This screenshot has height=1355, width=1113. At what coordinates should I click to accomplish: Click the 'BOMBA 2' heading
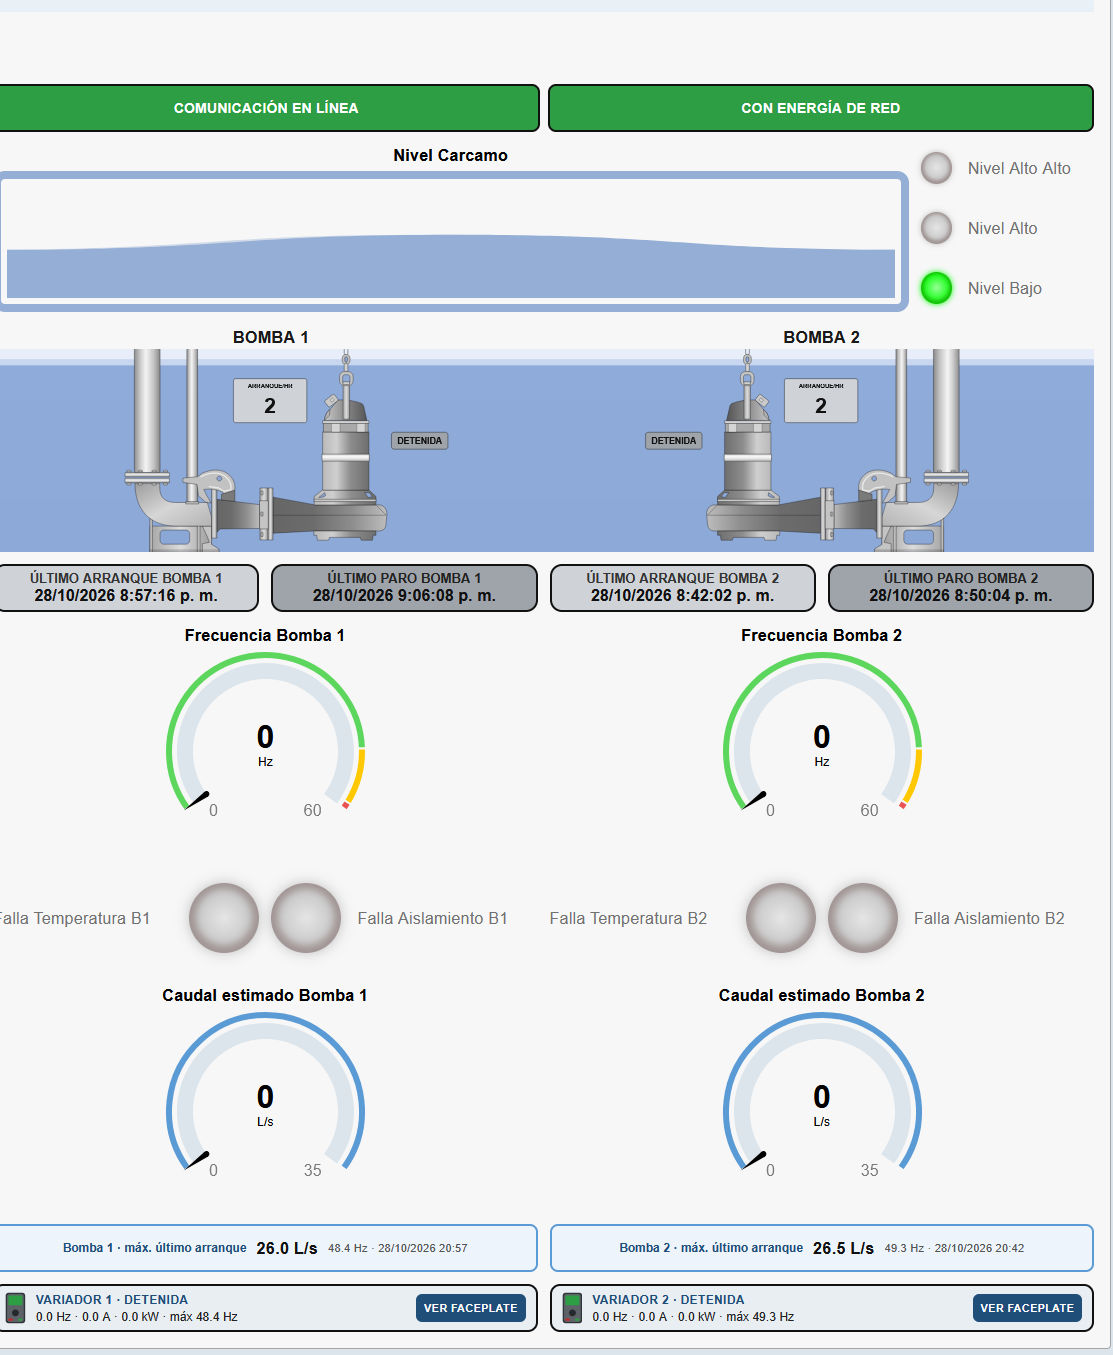click(822, 337)
